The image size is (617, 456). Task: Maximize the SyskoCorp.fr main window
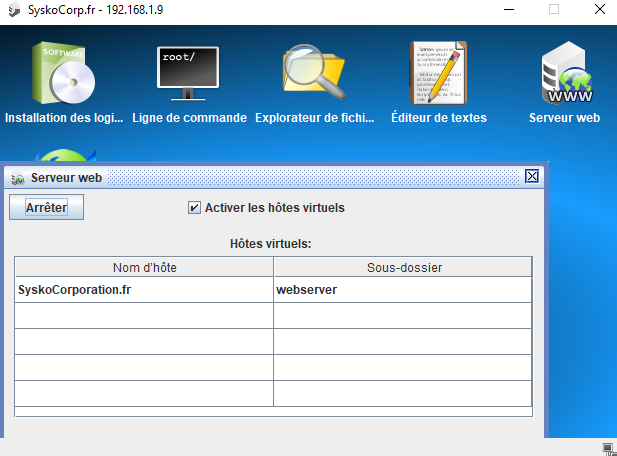pyautogui.click(x=553, y=9)
